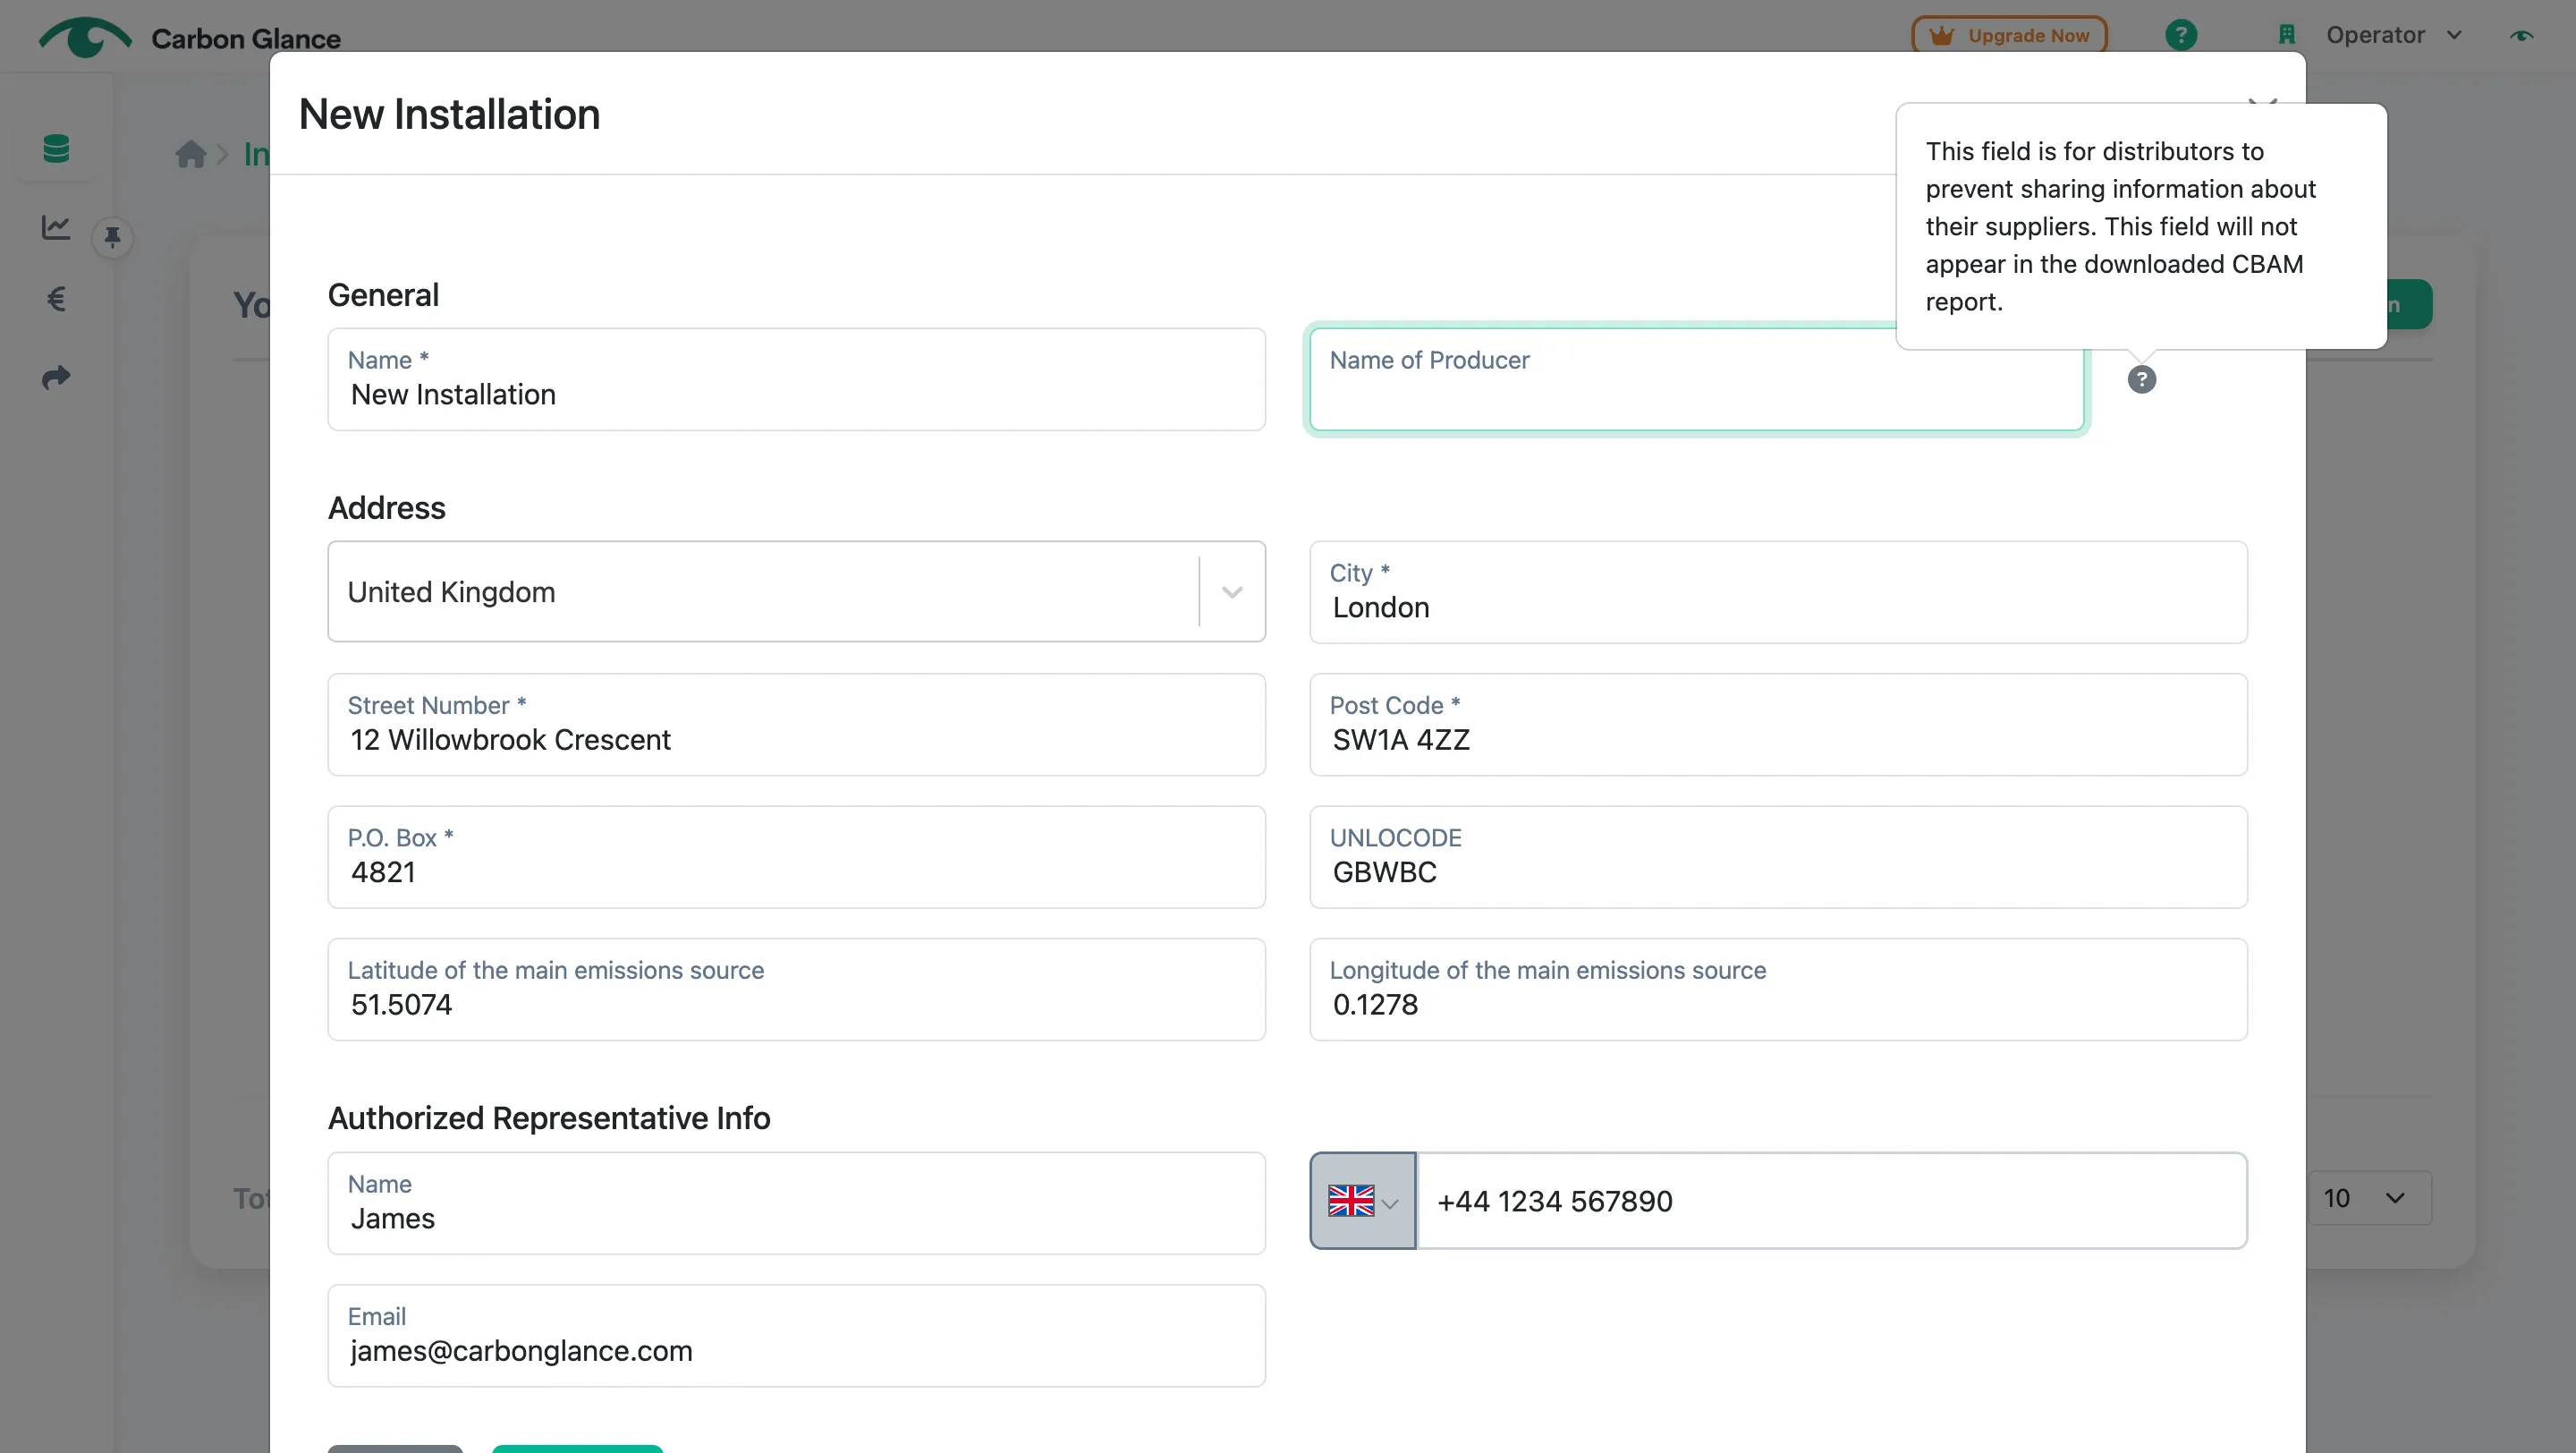Open the Operator account dropdown
This screenshot has width=2576, height=1453.
coord(2393,35)
